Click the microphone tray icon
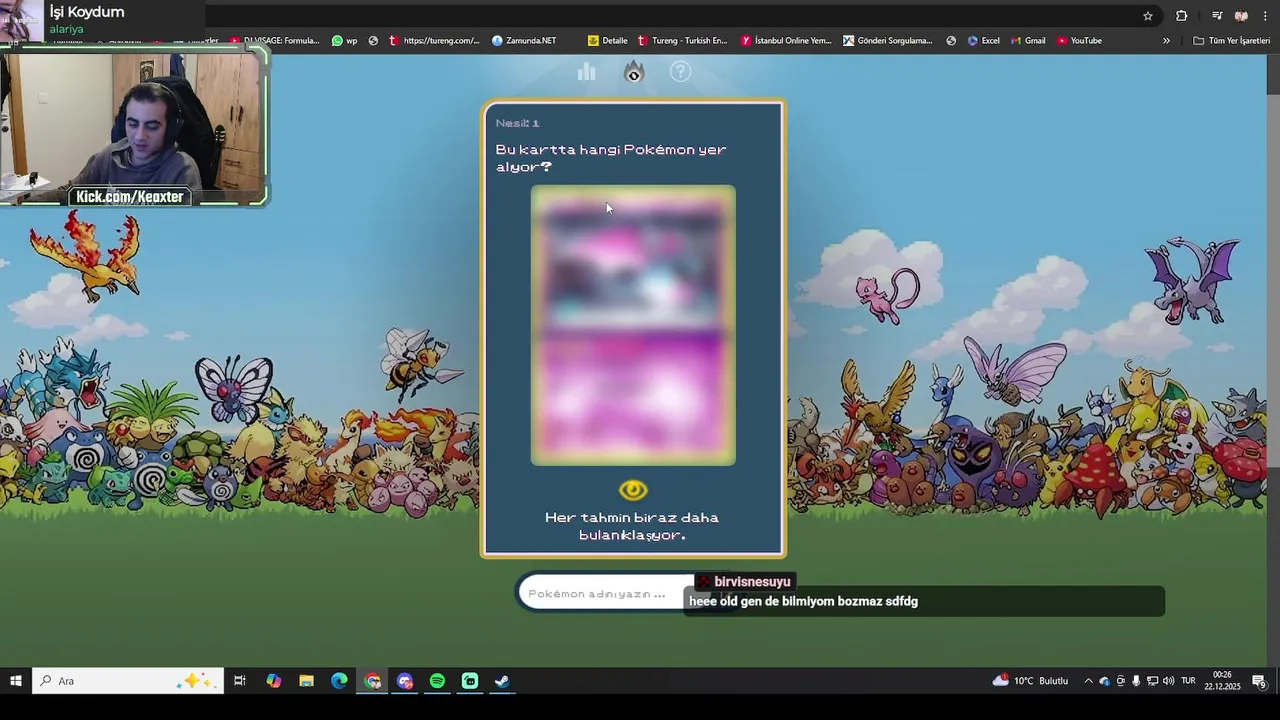 coord(1136,681)
